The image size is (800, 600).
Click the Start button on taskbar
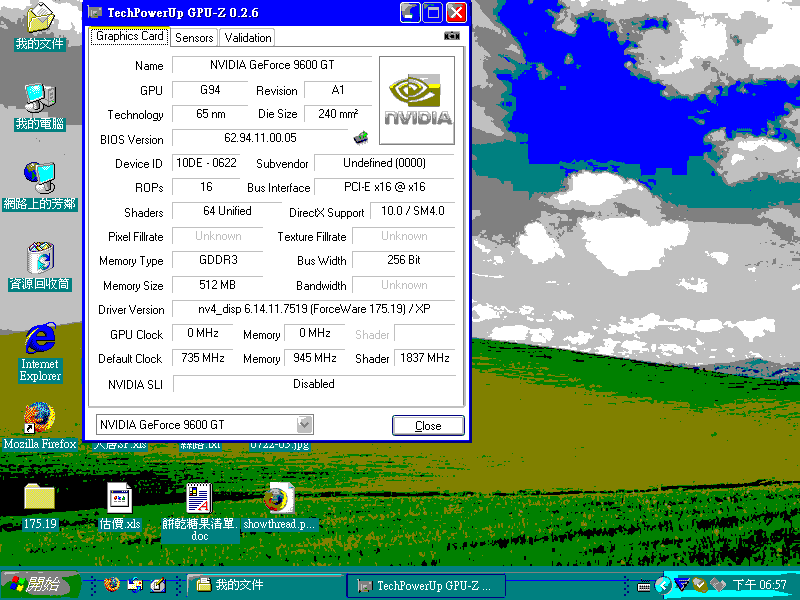(40, 585)
